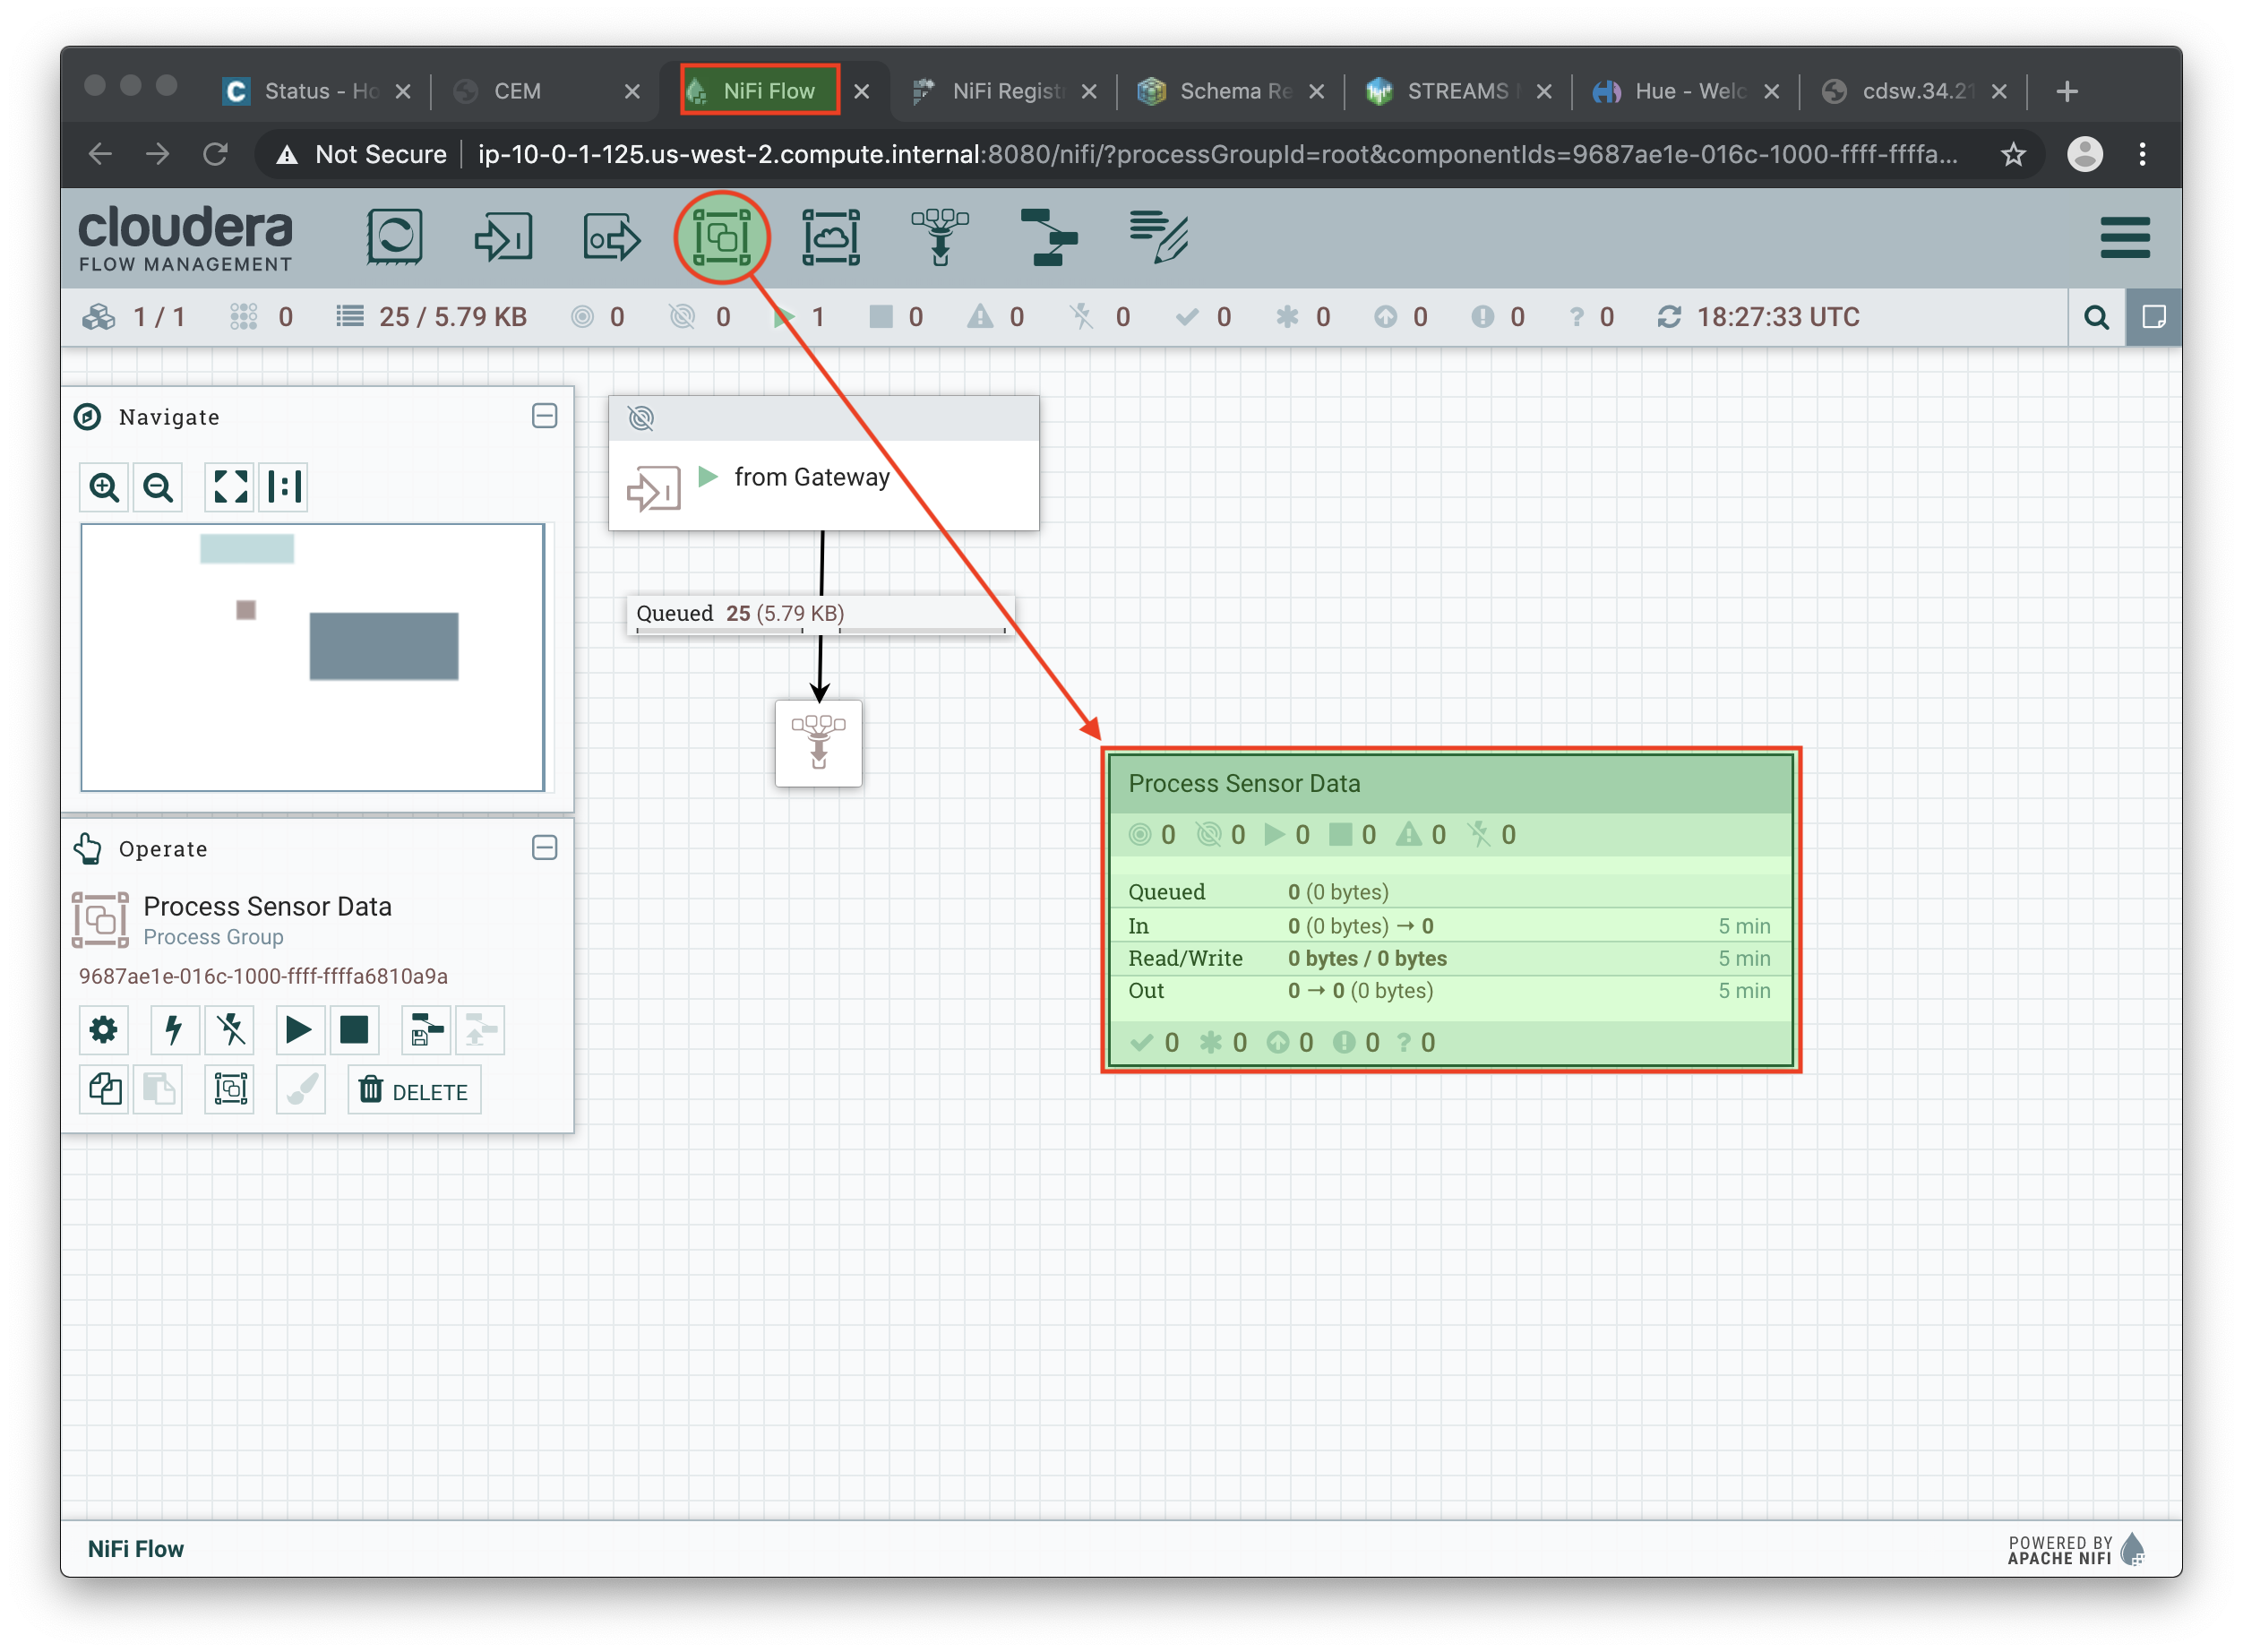Switch to the NiFi Registry browser tab

1006,91
